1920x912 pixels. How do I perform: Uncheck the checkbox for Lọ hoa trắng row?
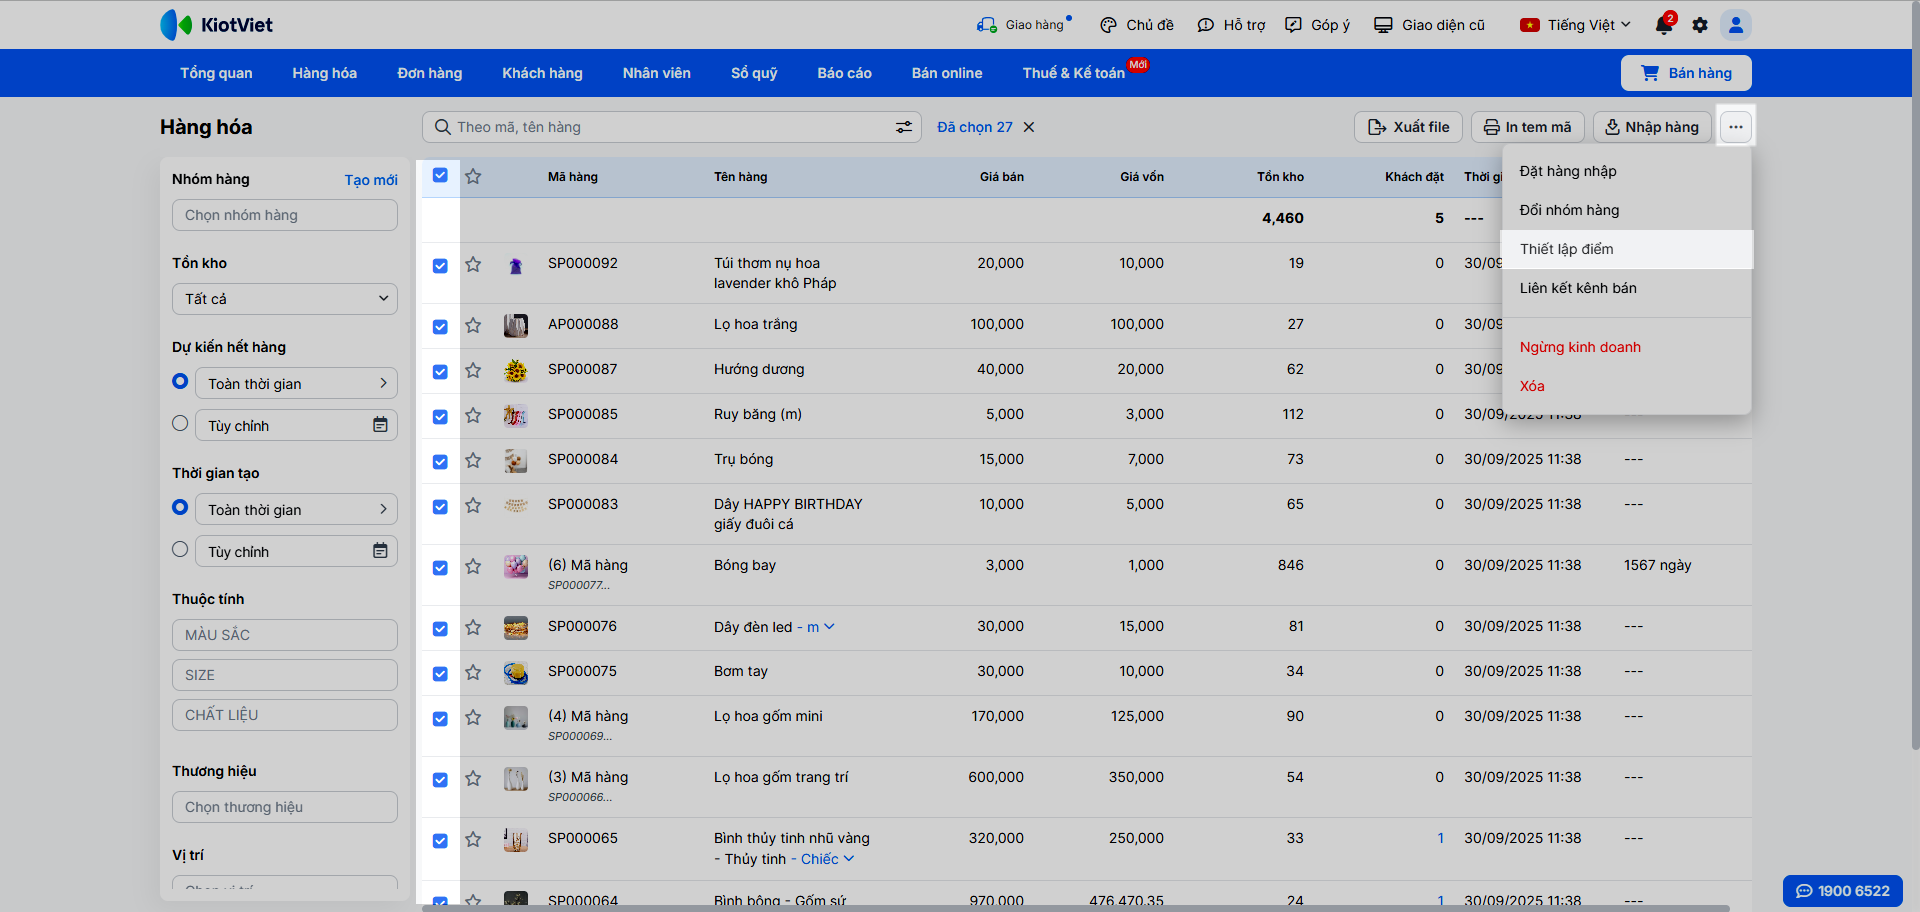(440, 326)
